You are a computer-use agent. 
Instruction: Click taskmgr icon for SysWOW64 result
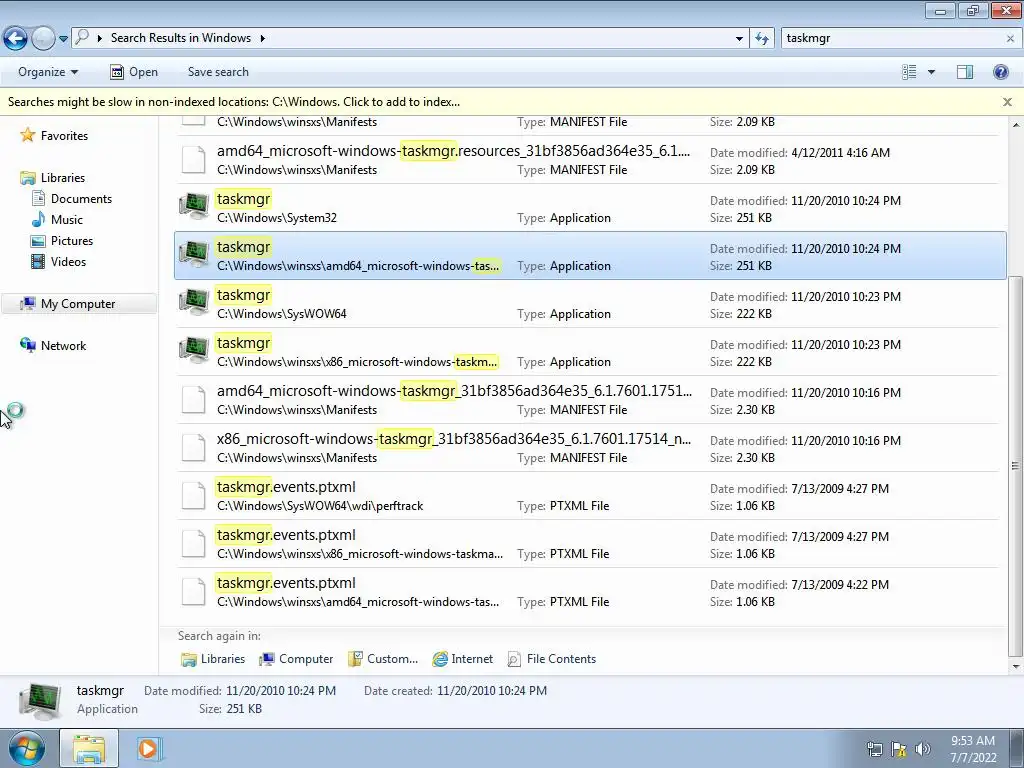pos(194,303)
